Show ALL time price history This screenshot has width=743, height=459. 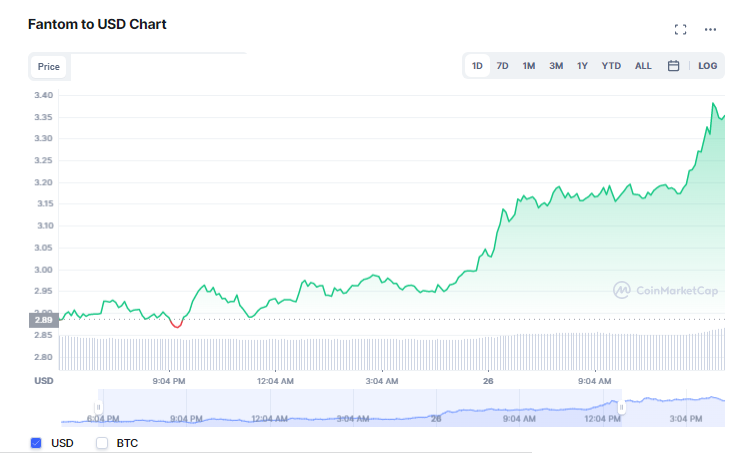click(x=643, y=66)
